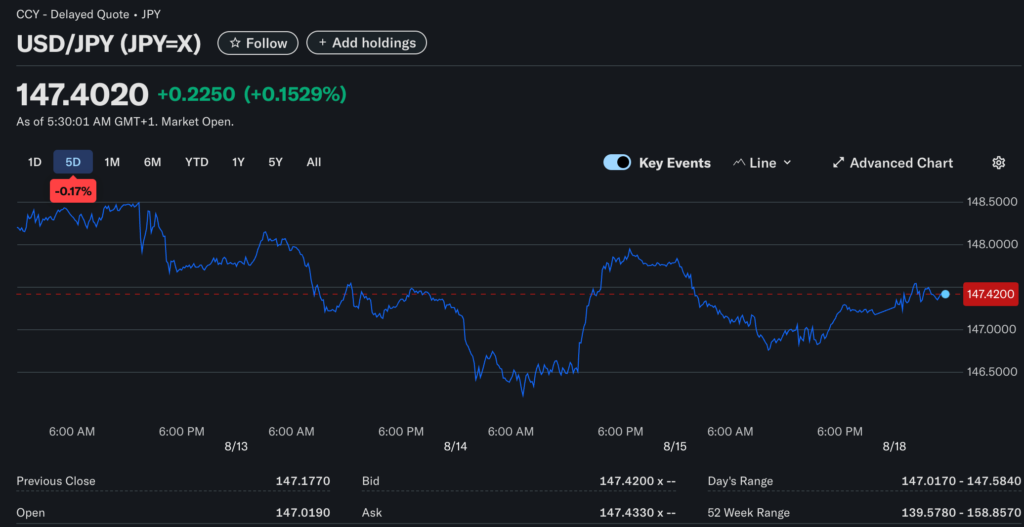Show the YTD time range
The height and width of the screenshot is (527, 1024).
click(197, 162)
